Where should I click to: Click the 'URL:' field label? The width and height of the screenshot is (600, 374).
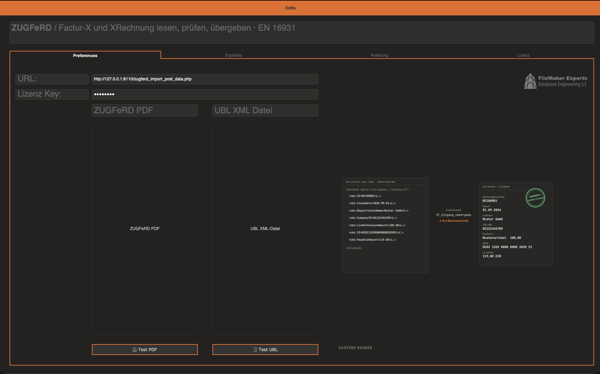point(52,79)
